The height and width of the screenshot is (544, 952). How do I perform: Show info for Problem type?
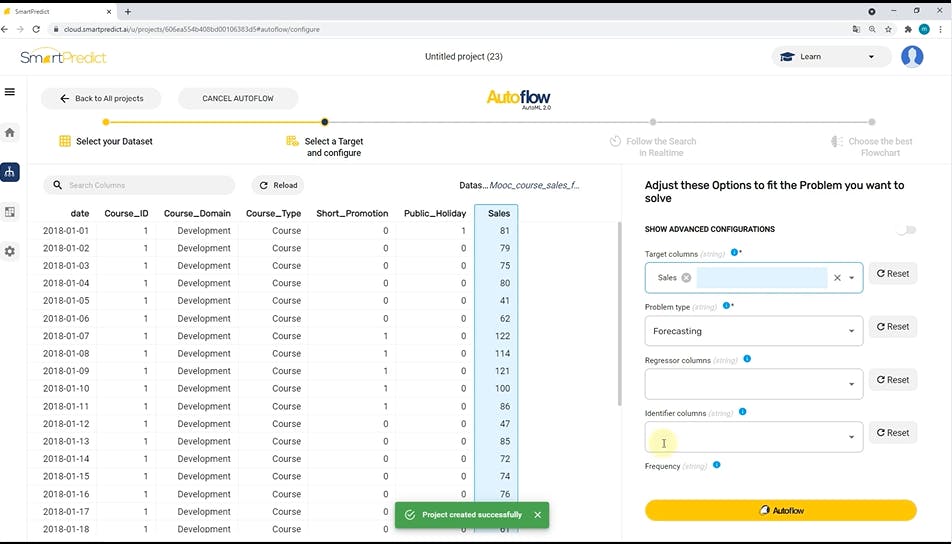pyautogui.click(x=726, y=305)
